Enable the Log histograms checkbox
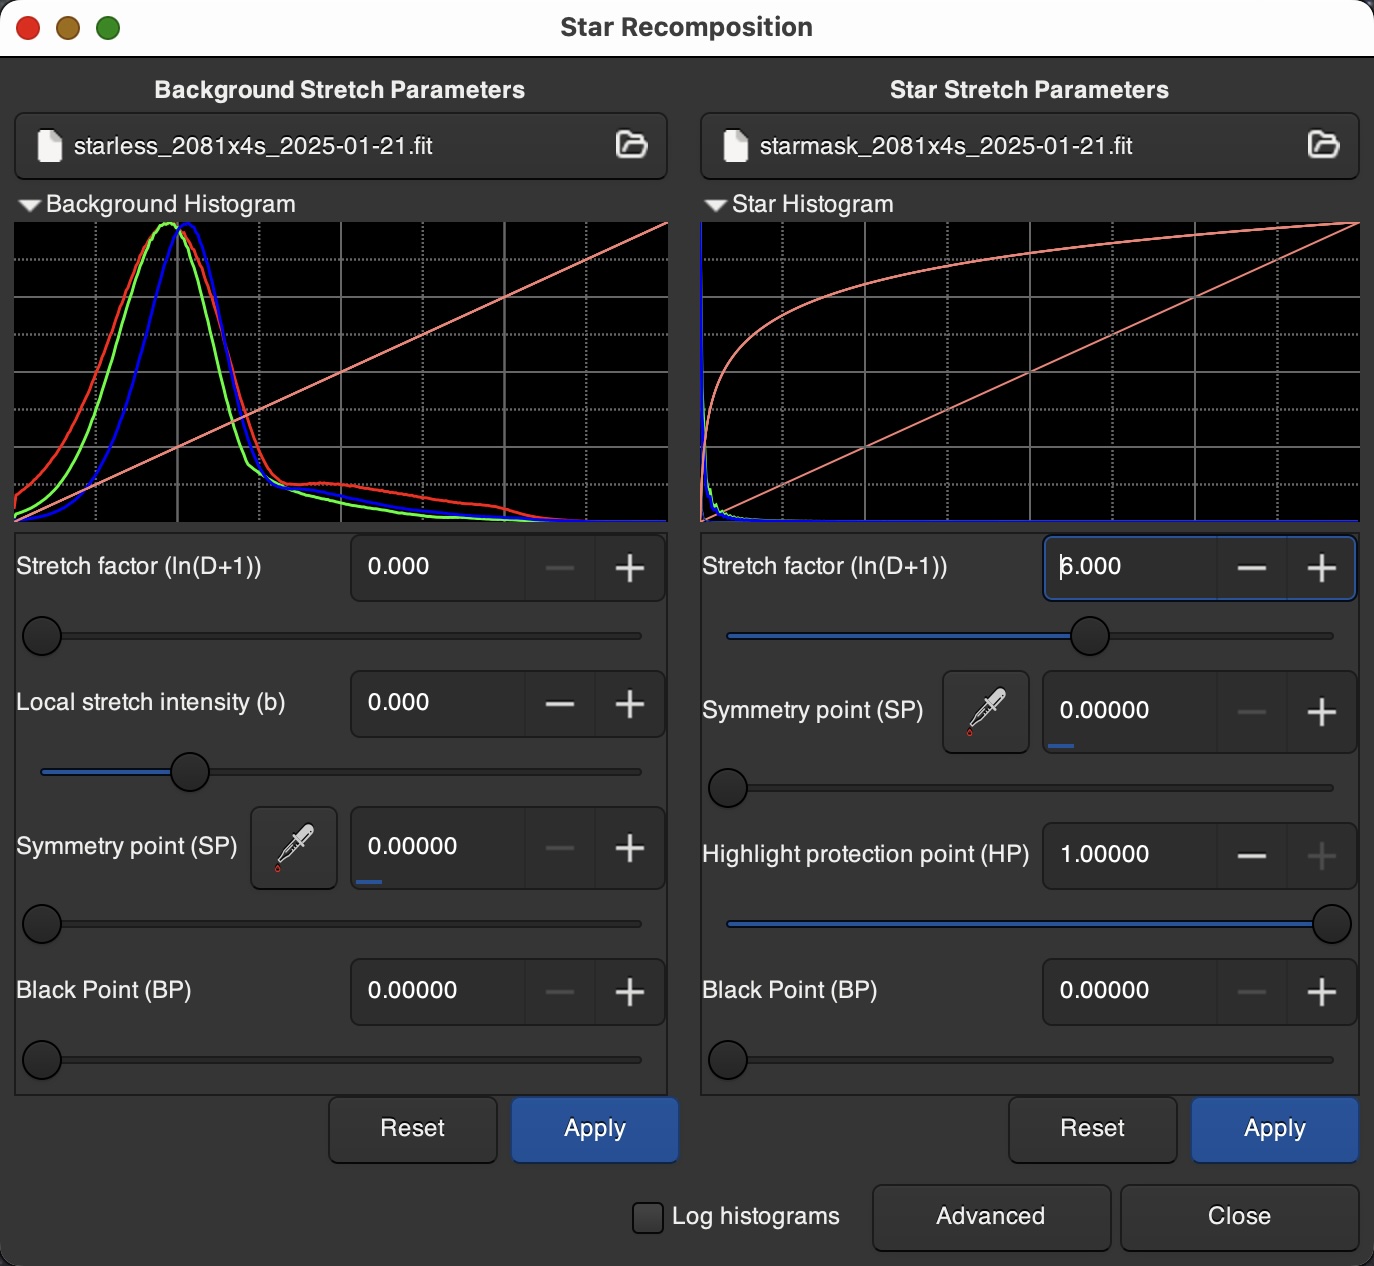Image resolution: width=1374 pixels, height=1266 pixels. coord(648,1217)
